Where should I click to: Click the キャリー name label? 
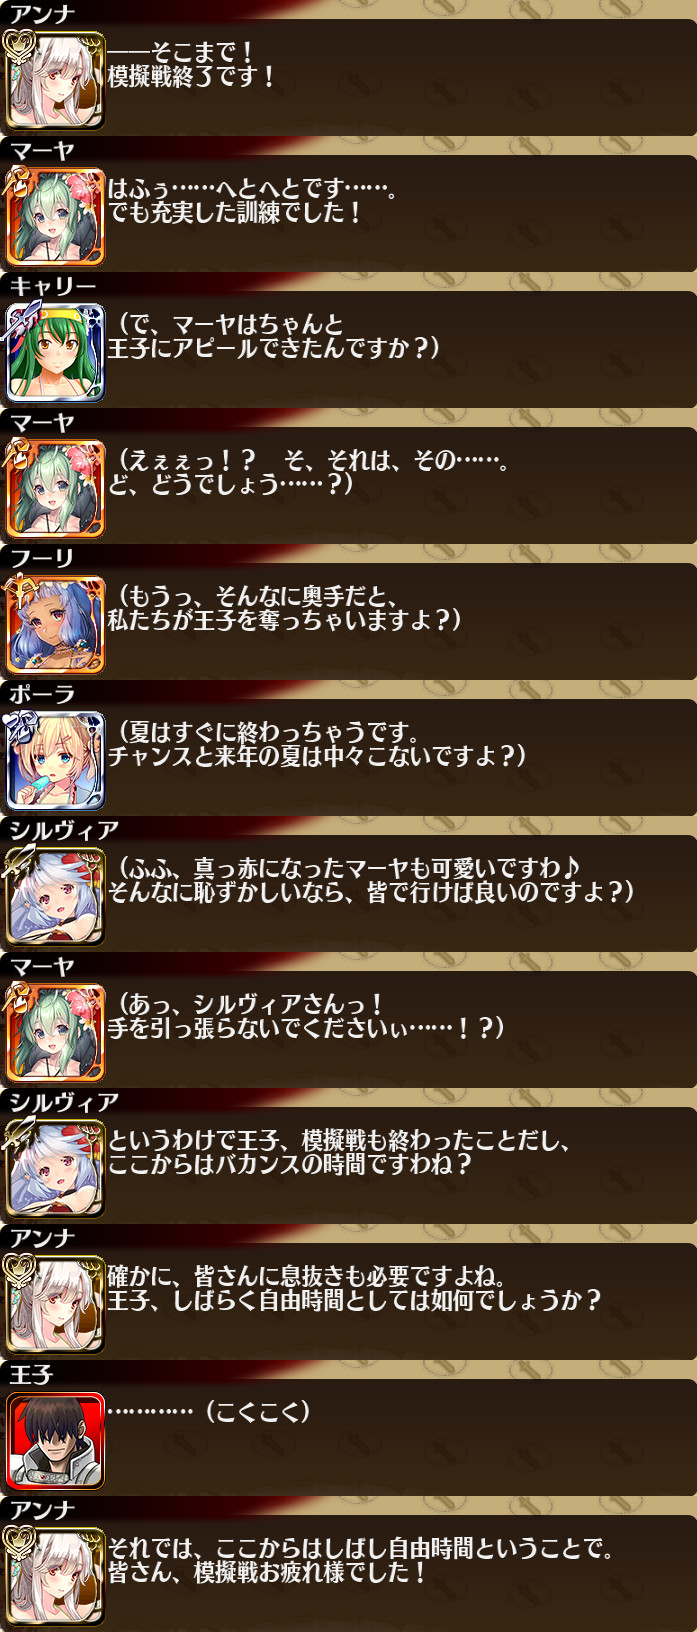coord(53,287)
